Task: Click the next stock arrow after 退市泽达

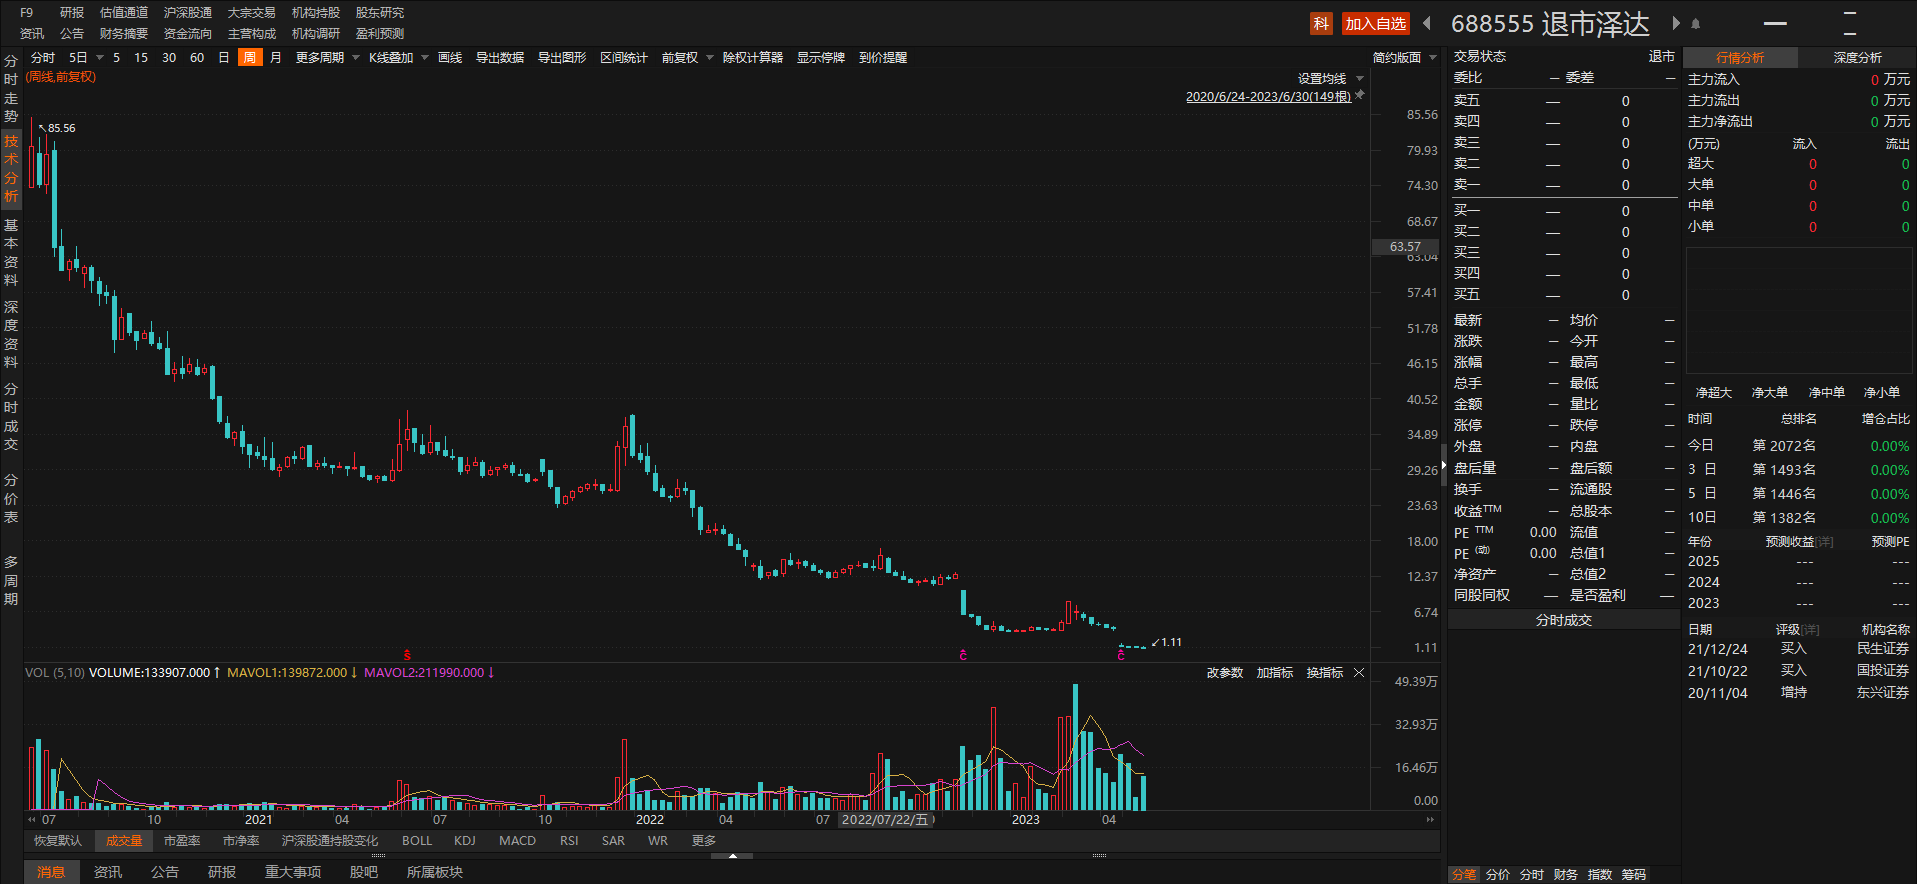Action: pos(1676,23)
